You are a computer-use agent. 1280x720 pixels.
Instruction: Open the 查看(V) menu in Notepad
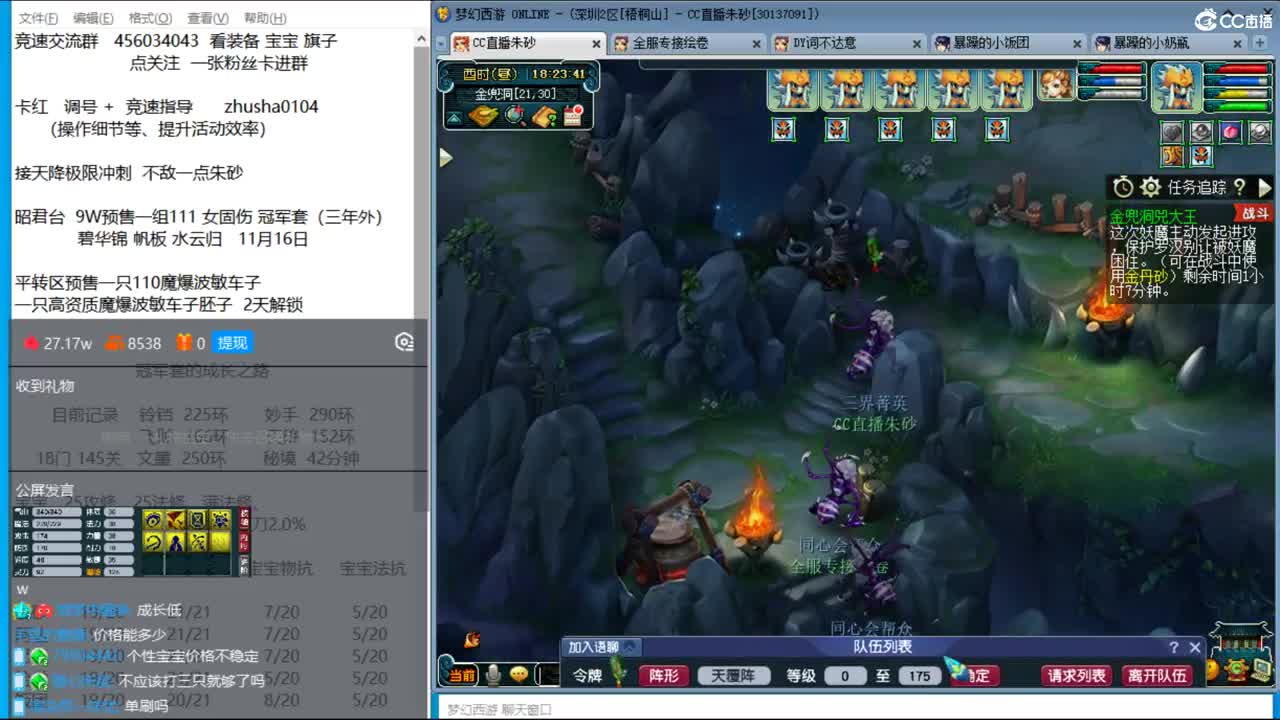coord(207,18)
